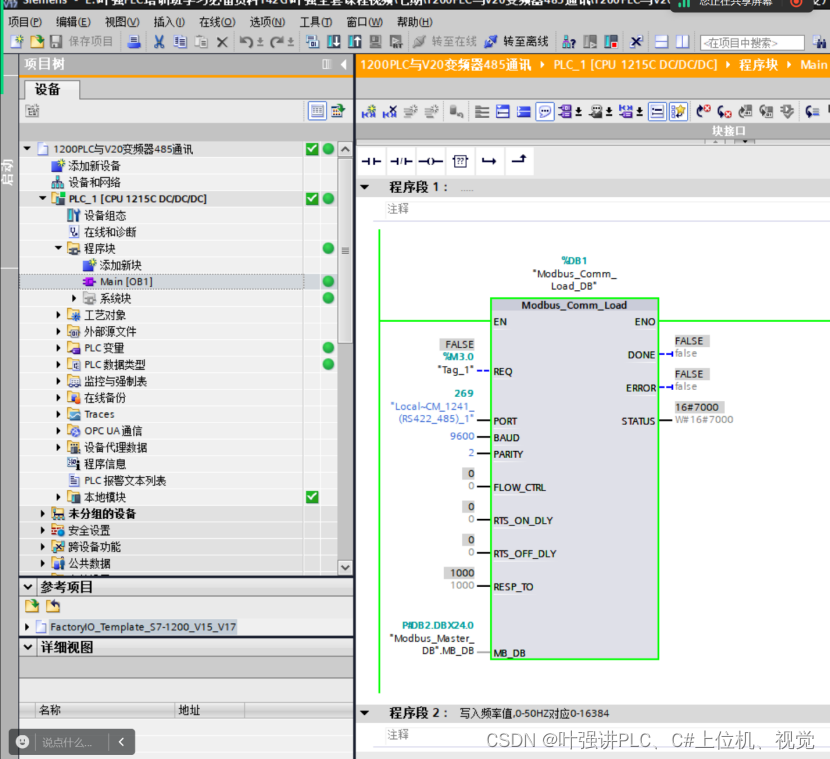Expand 系统块 folder

tap(74, 298)
